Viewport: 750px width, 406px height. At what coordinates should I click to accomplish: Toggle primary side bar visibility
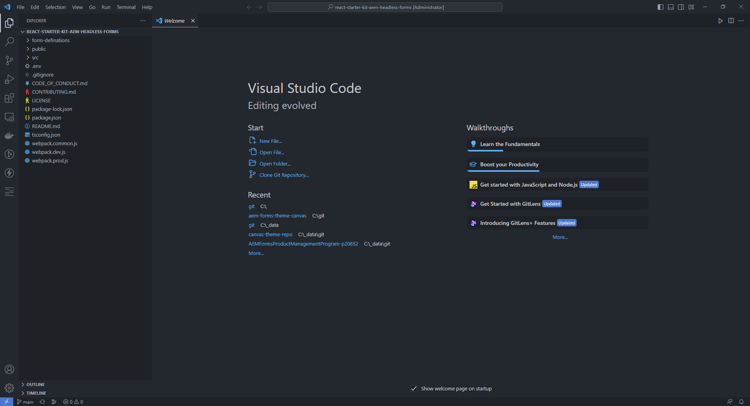(x=660, y=7)
